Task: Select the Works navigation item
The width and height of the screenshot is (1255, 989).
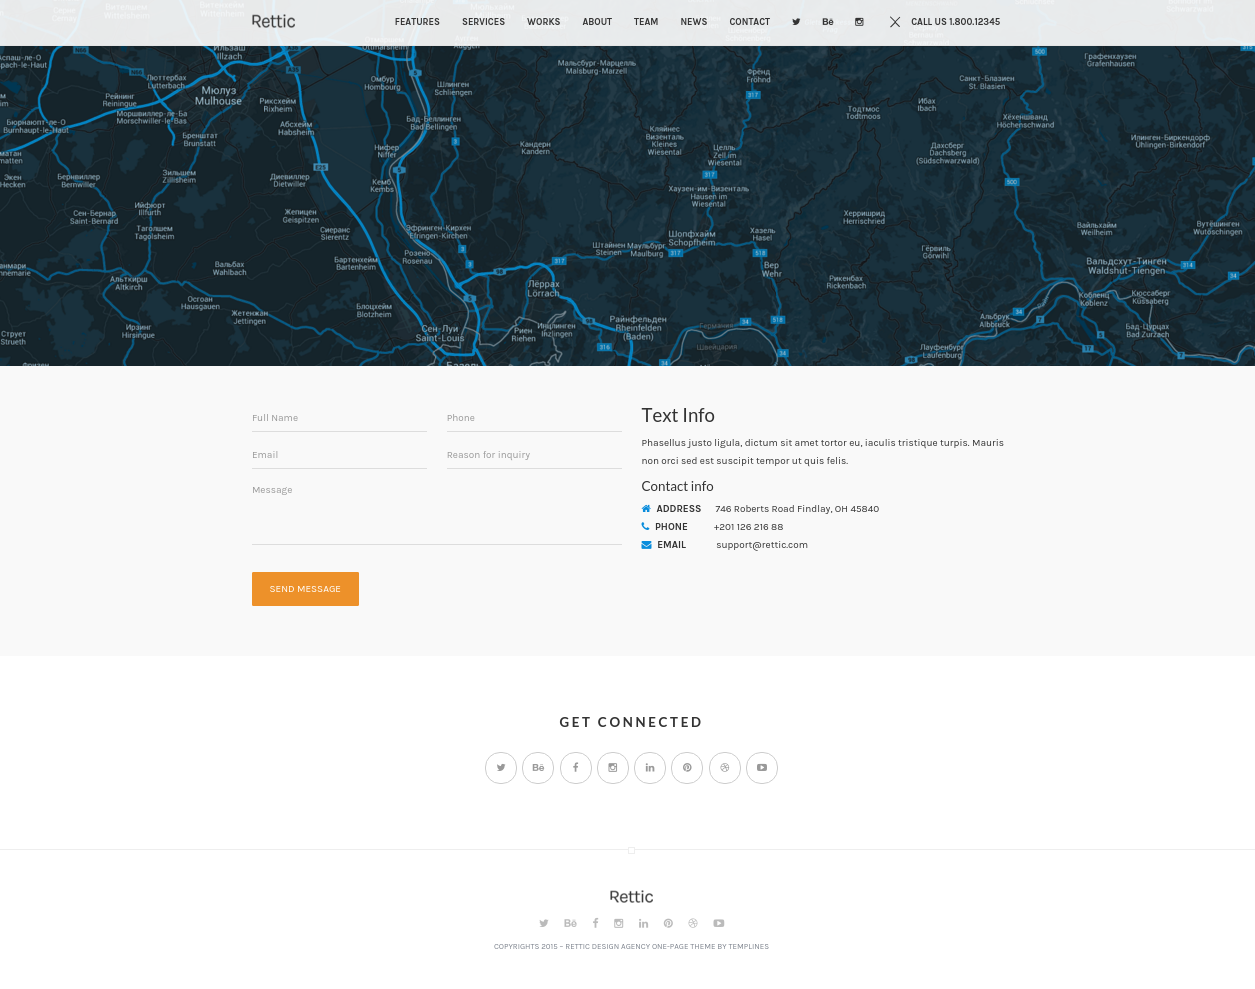Action: click(x=543, y=22)
